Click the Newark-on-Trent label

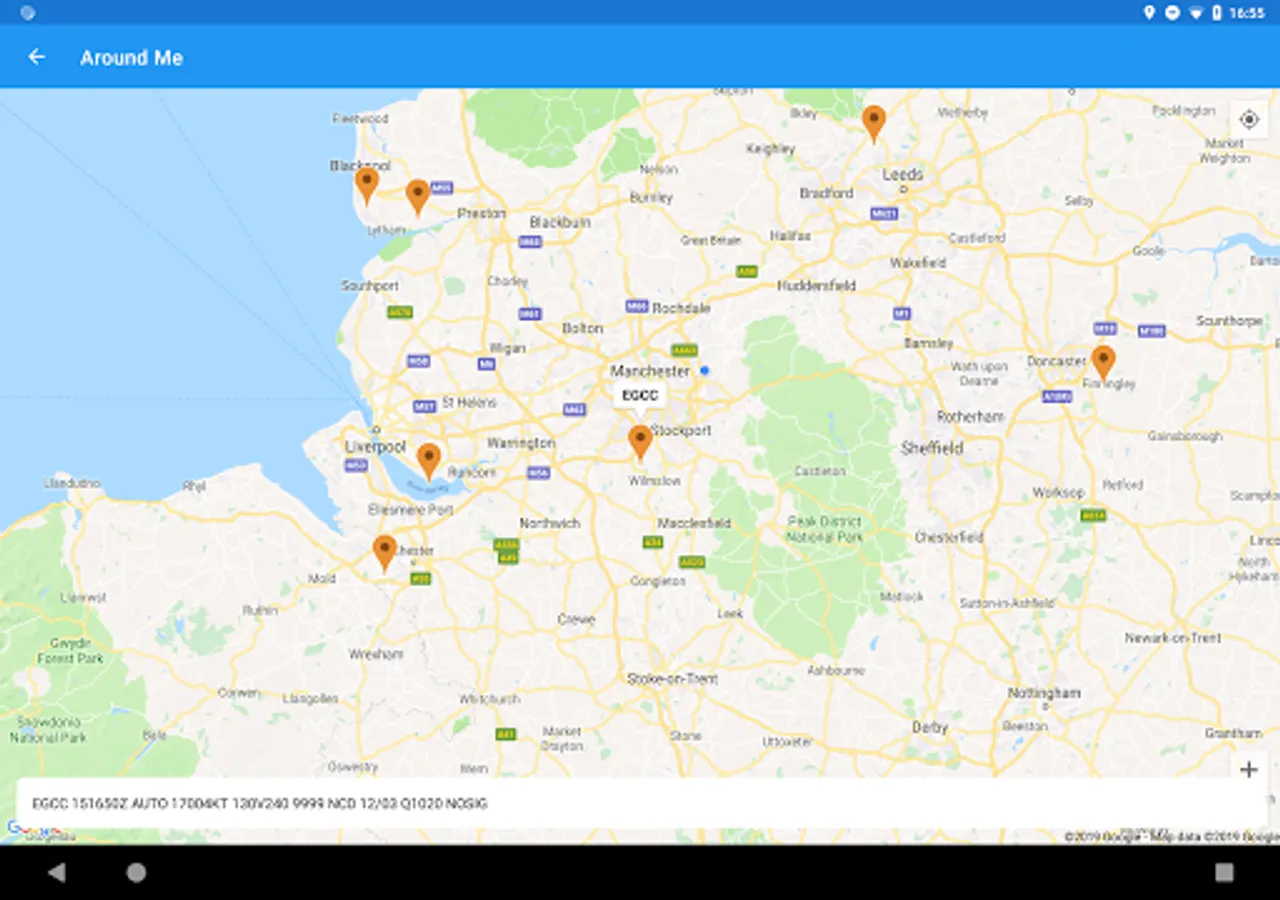point(1173,637)
